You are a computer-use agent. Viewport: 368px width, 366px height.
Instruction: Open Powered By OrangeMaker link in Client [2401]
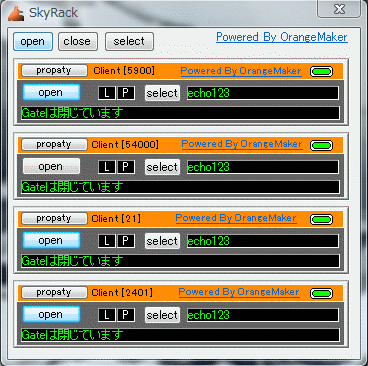(239, 292)
